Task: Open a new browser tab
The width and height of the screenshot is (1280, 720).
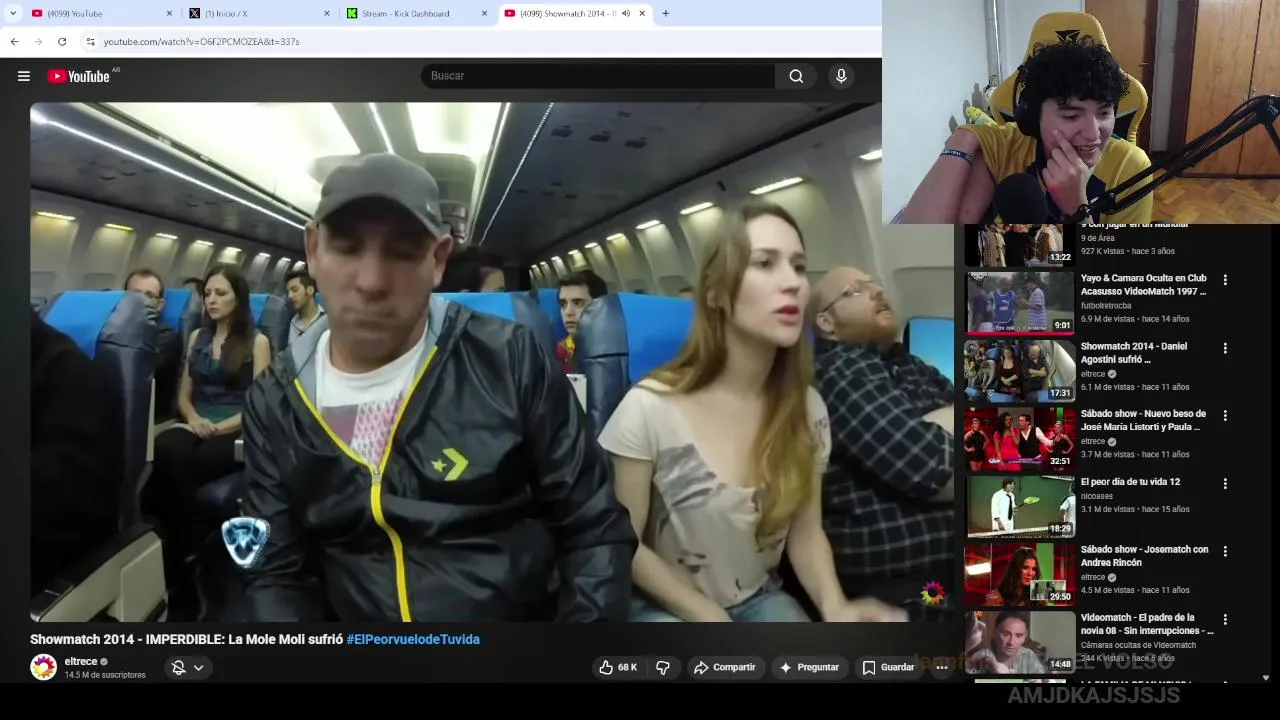Action: click(665, 13)
